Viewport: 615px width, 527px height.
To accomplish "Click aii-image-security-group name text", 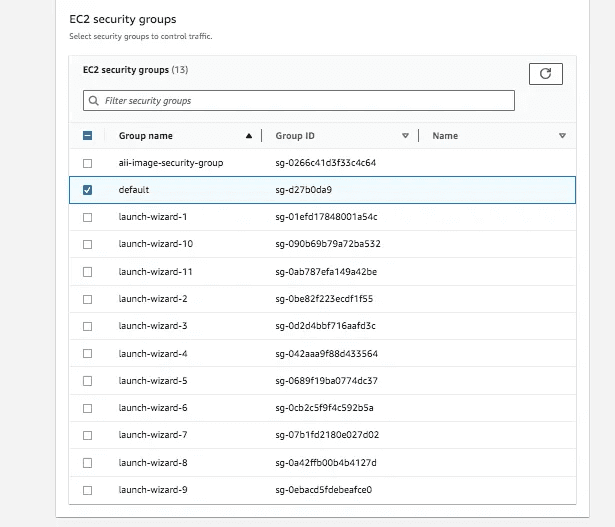I will [171, 163].
